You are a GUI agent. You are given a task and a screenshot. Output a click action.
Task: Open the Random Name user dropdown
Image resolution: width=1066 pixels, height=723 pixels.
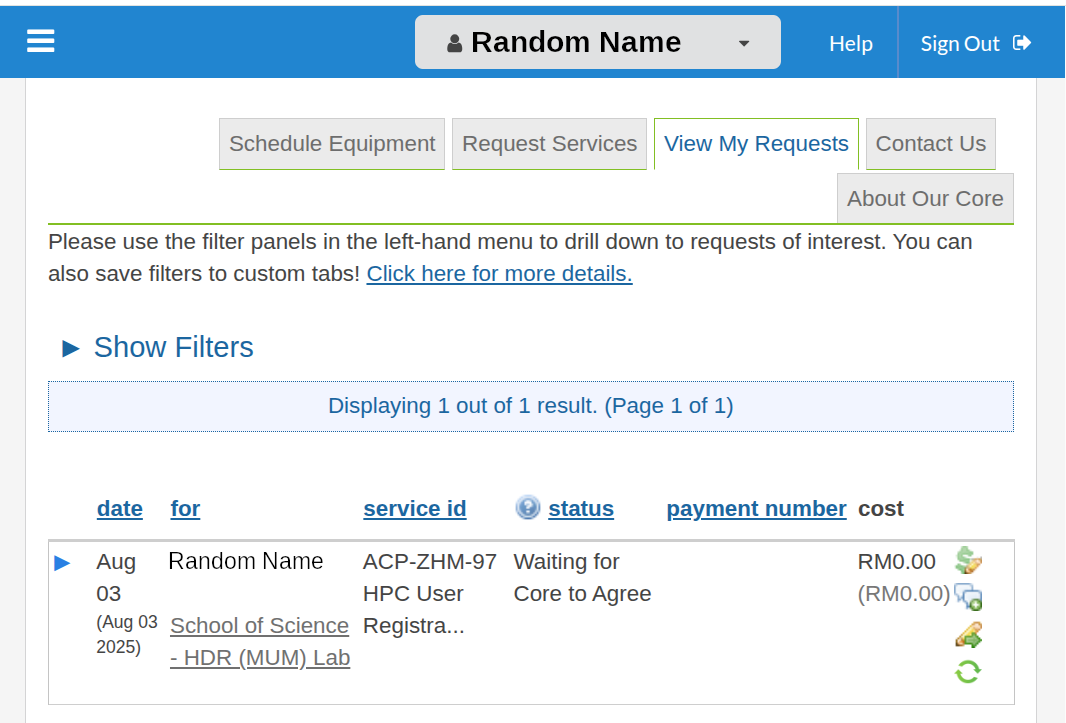pos(743,43)
